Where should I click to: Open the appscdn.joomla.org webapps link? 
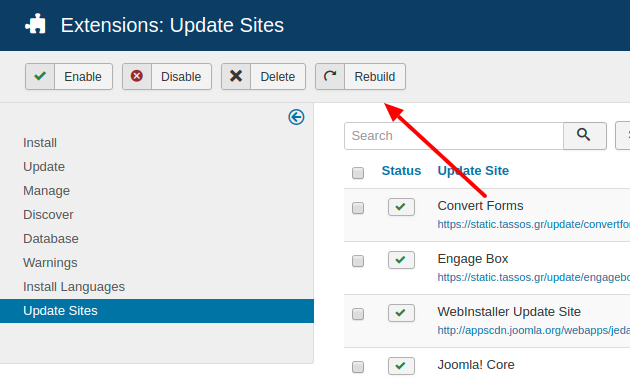click(534, 330)
